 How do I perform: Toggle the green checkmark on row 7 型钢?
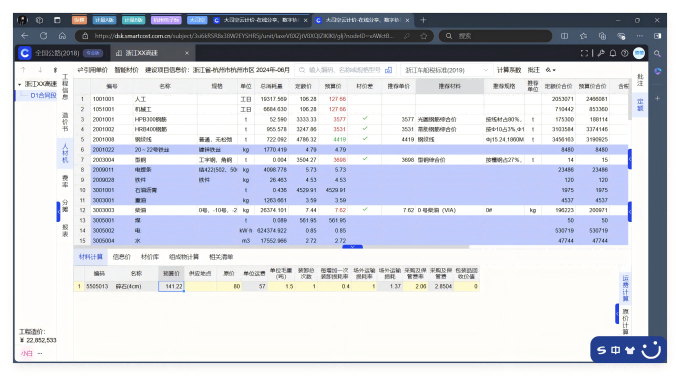coord(365,159)
